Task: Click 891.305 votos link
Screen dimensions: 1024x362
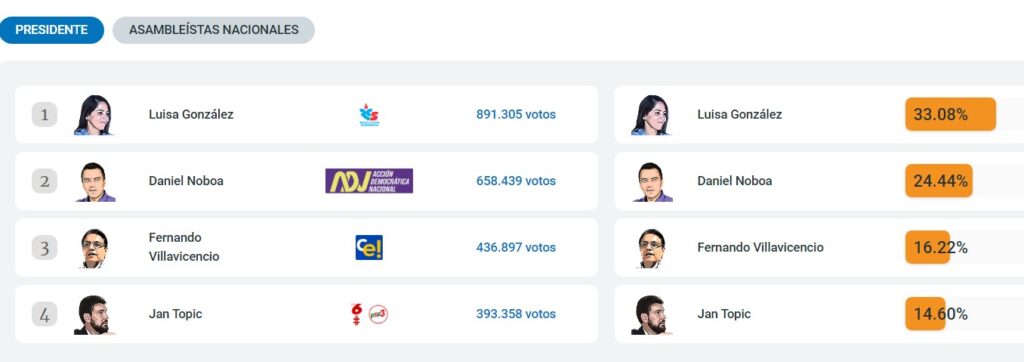Action: (516, 114)
